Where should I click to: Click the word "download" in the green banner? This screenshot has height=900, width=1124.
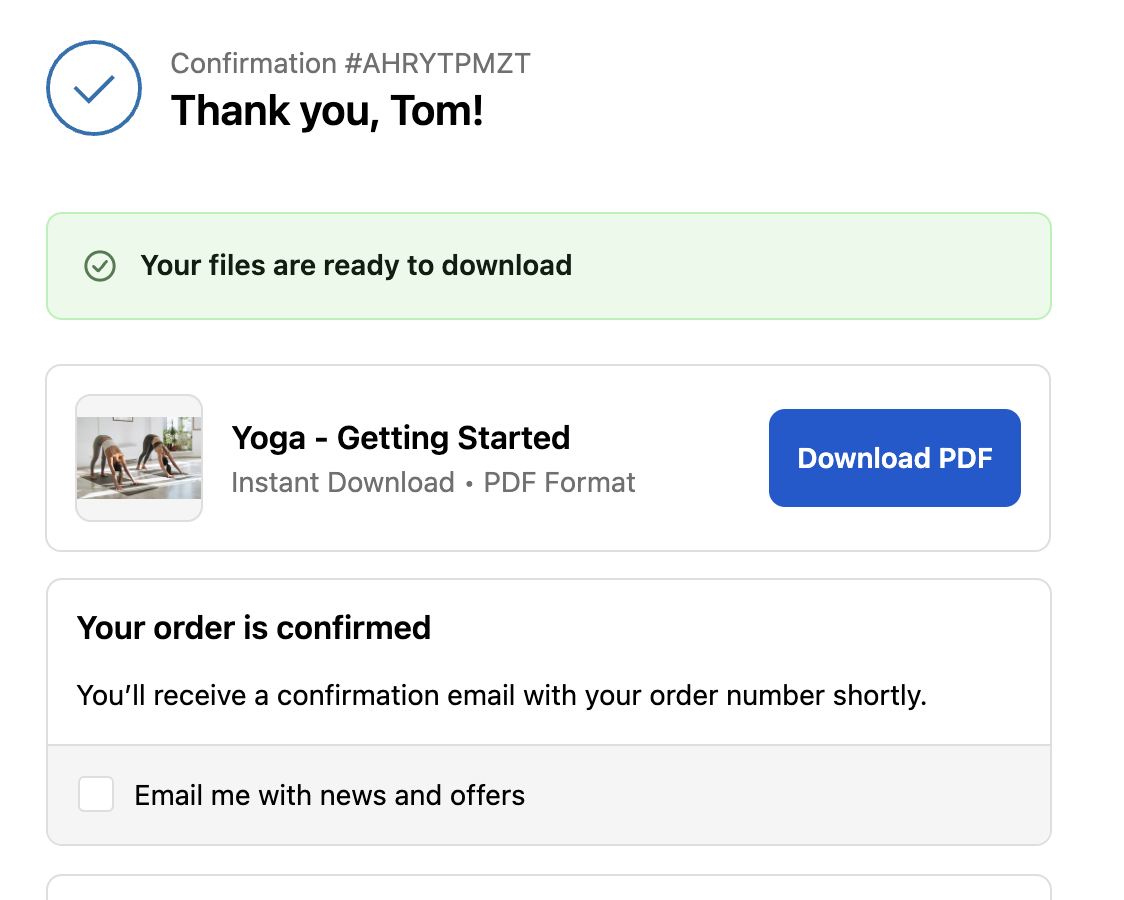pyautogui.click(x=507, y=266)
